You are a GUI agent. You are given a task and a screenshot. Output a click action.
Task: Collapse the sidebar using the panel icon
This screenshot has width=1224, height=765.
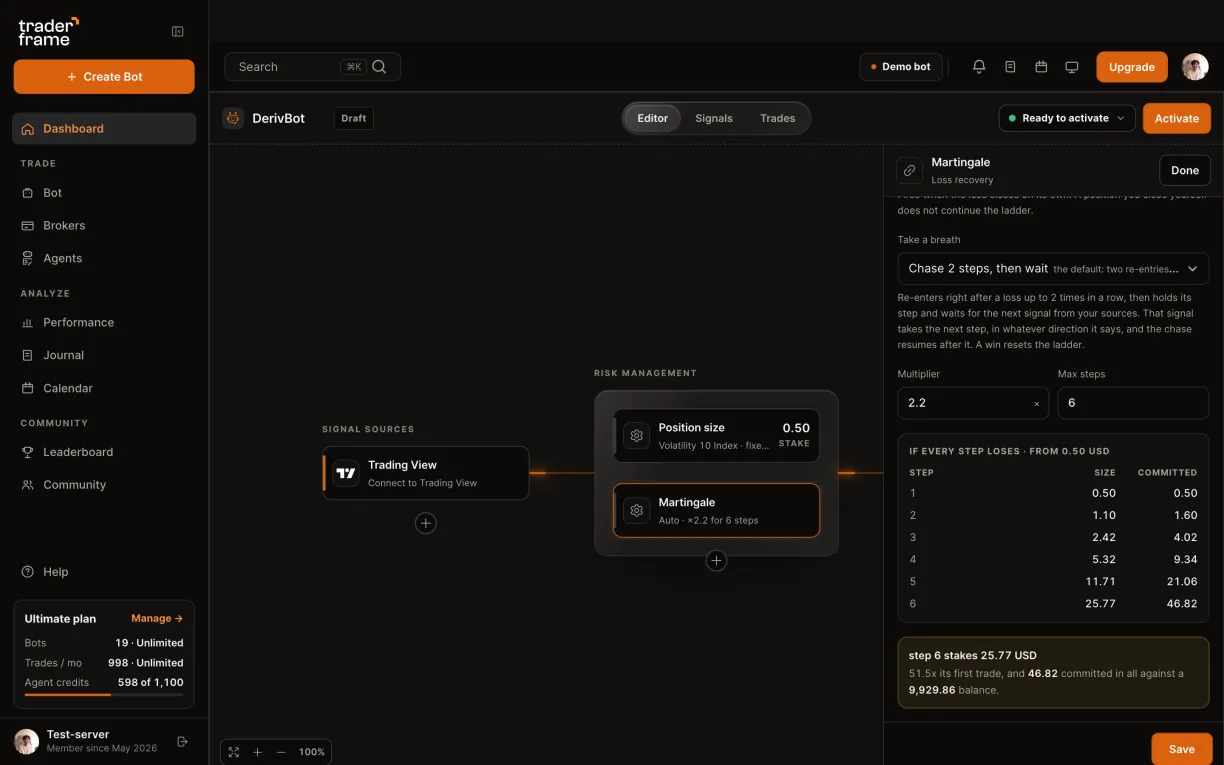pyautogui.click(x=178, y=32)
